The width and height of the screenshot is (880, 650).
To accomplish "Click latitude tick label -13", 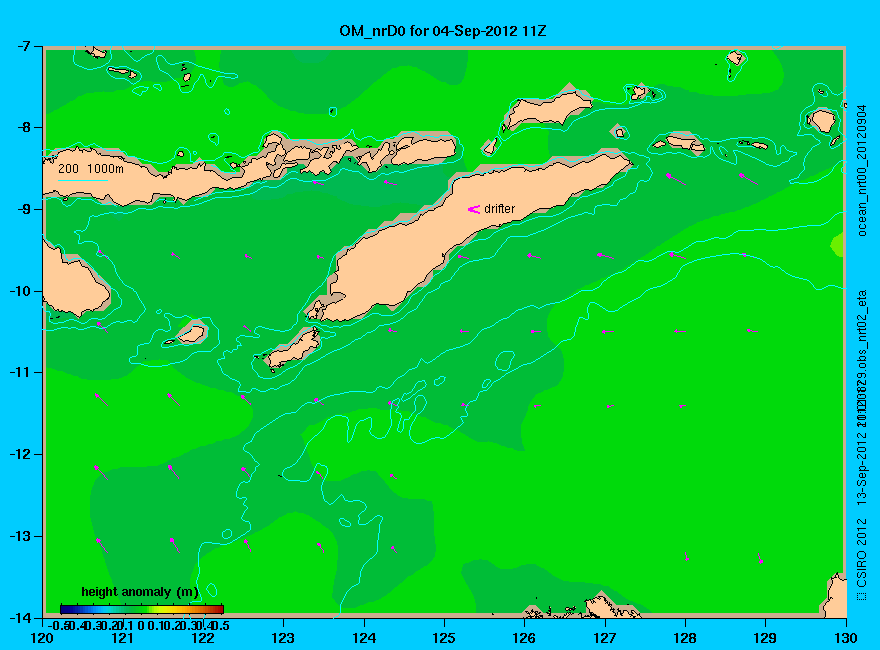I will click(x=22, y=536).
